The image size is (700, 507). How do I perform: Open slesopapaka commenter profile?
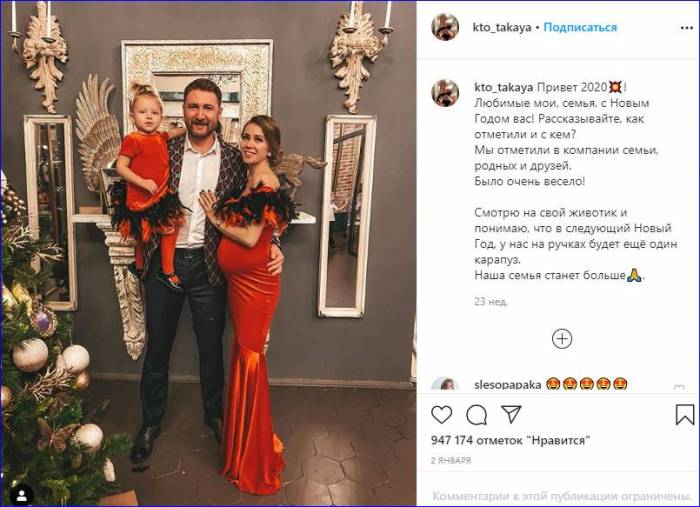coord(508,384)
